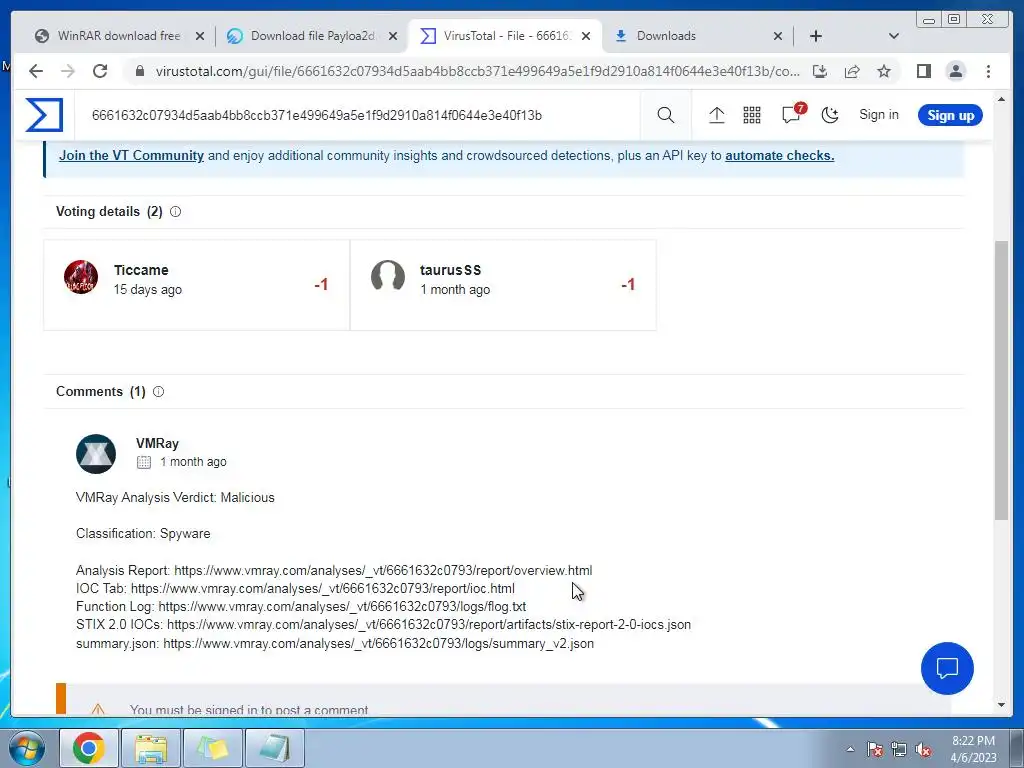1024x768 pixels.
Task: Switch to the WinRAR download free tab
Action: pyautogui.click(x=119, y=36)
